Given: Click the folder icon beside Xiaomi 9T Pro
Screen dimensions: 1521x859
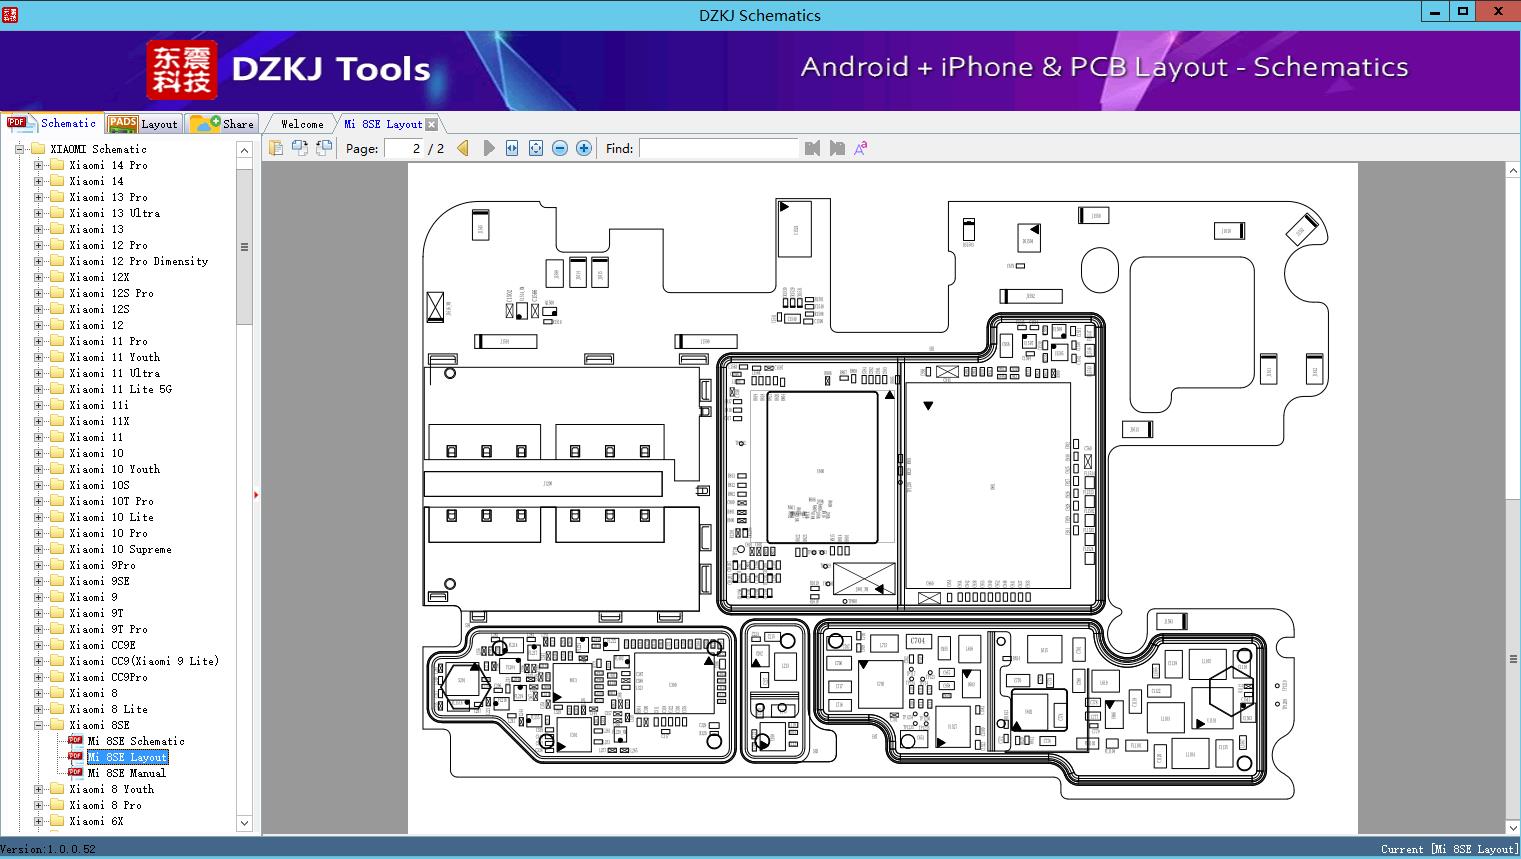Looking at the screenshot, I should (x=57, y=629).
